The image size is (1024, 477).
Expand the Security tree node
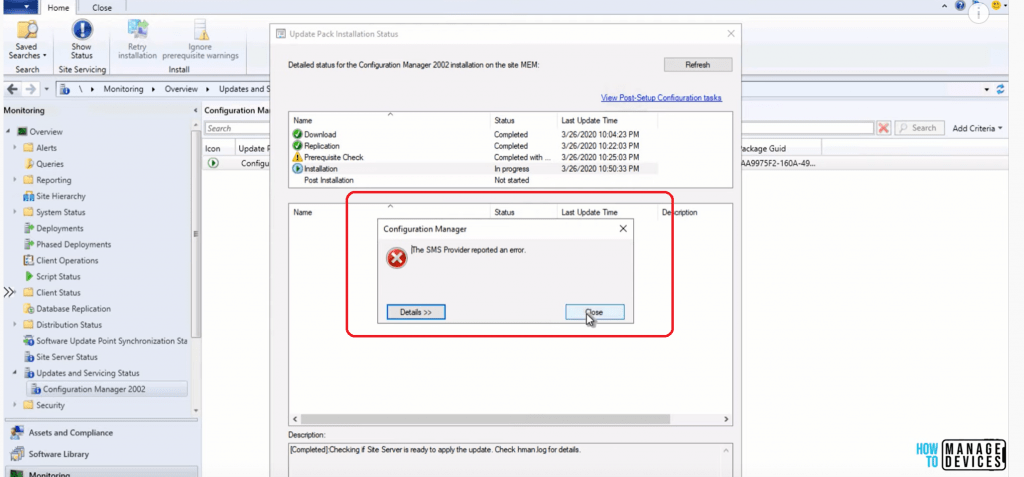tap(14, 405)
